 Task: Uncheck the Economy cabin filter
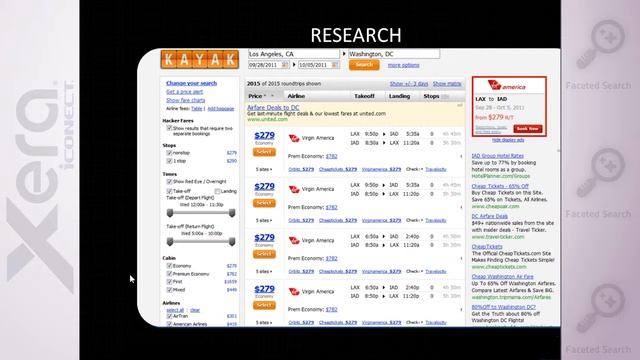[x=169, y=266]
